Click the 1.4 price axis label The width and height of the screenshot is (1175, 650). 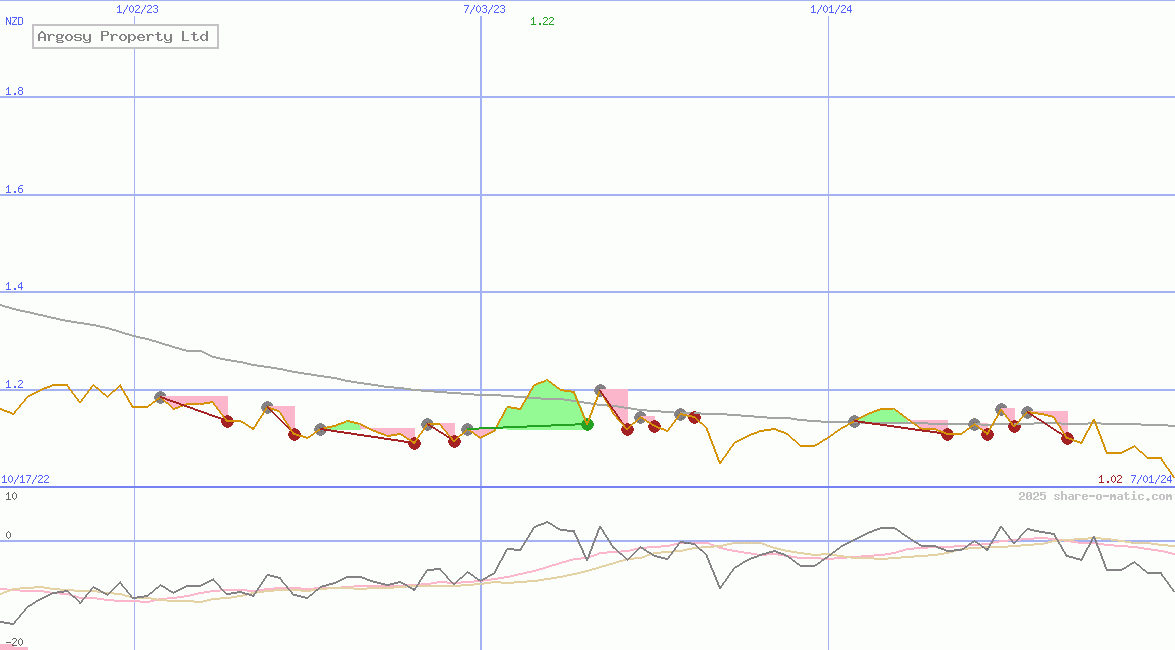tap(14, 287)
